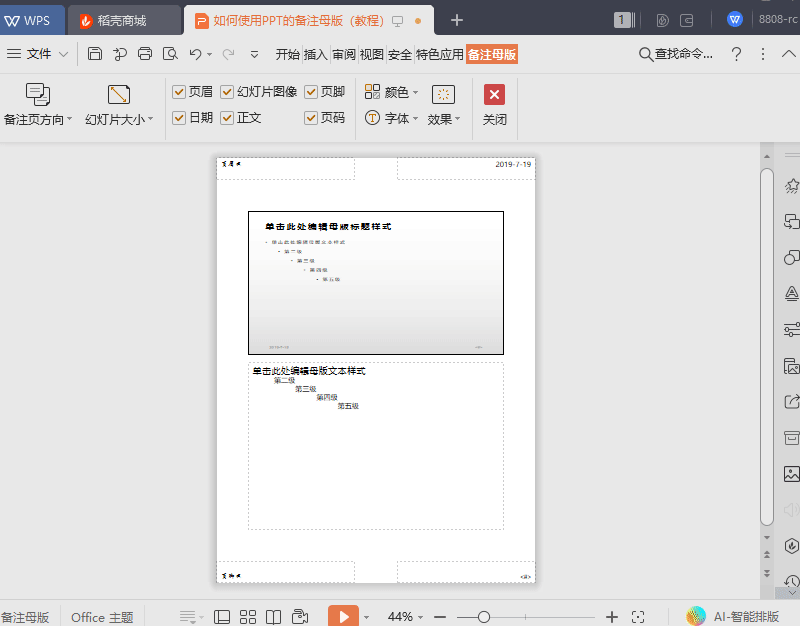The image size is (800, 626).
Task: Click the Fonts theme icon
Action: click(x=372, y=118)
